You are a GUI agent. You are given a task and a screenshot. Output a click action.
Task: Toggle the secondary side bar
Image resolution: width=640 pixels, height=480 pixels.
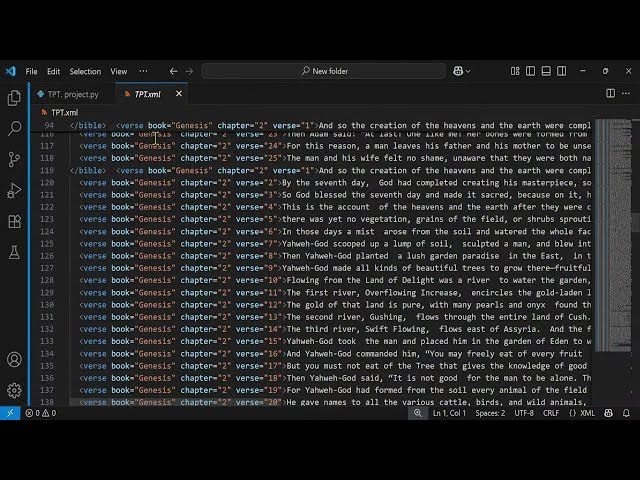tap(562, 71)
